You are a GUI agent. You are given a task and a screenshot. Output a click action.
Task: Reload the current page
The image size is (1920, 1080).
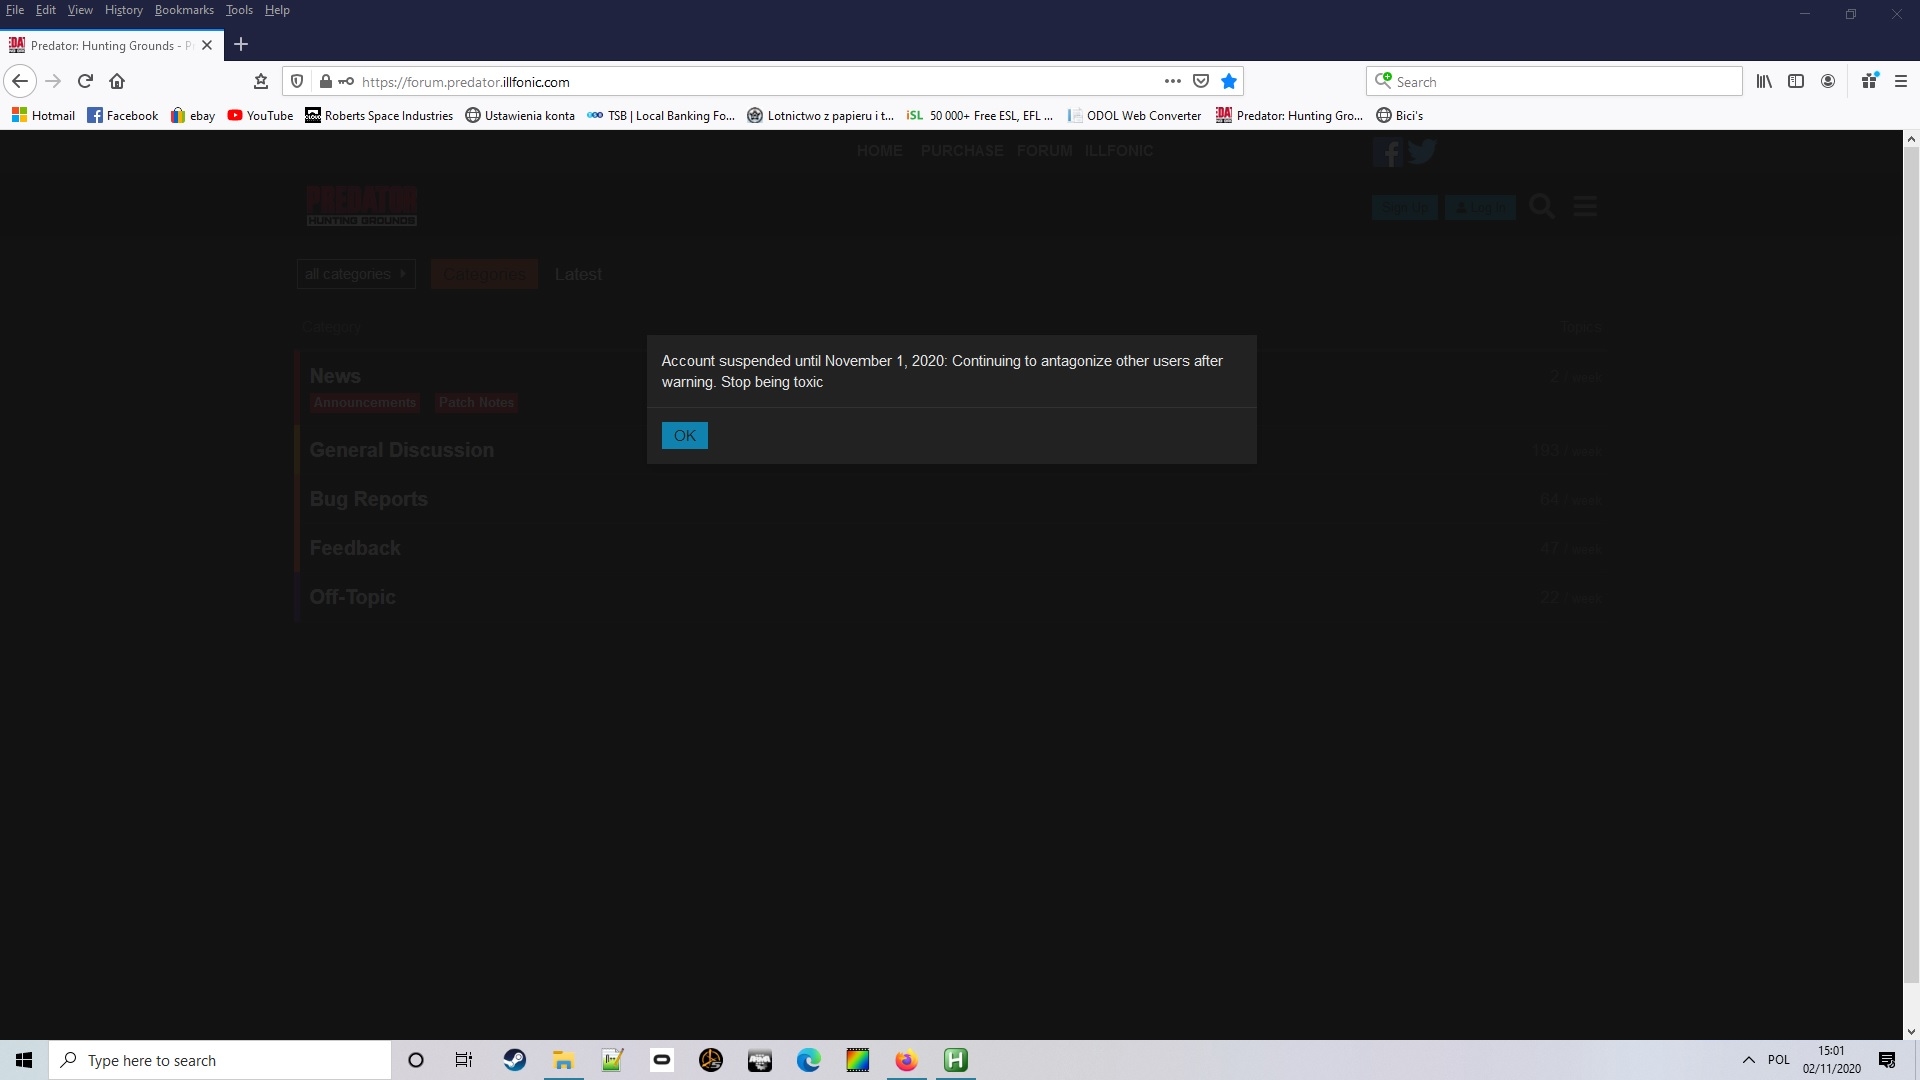85,81
